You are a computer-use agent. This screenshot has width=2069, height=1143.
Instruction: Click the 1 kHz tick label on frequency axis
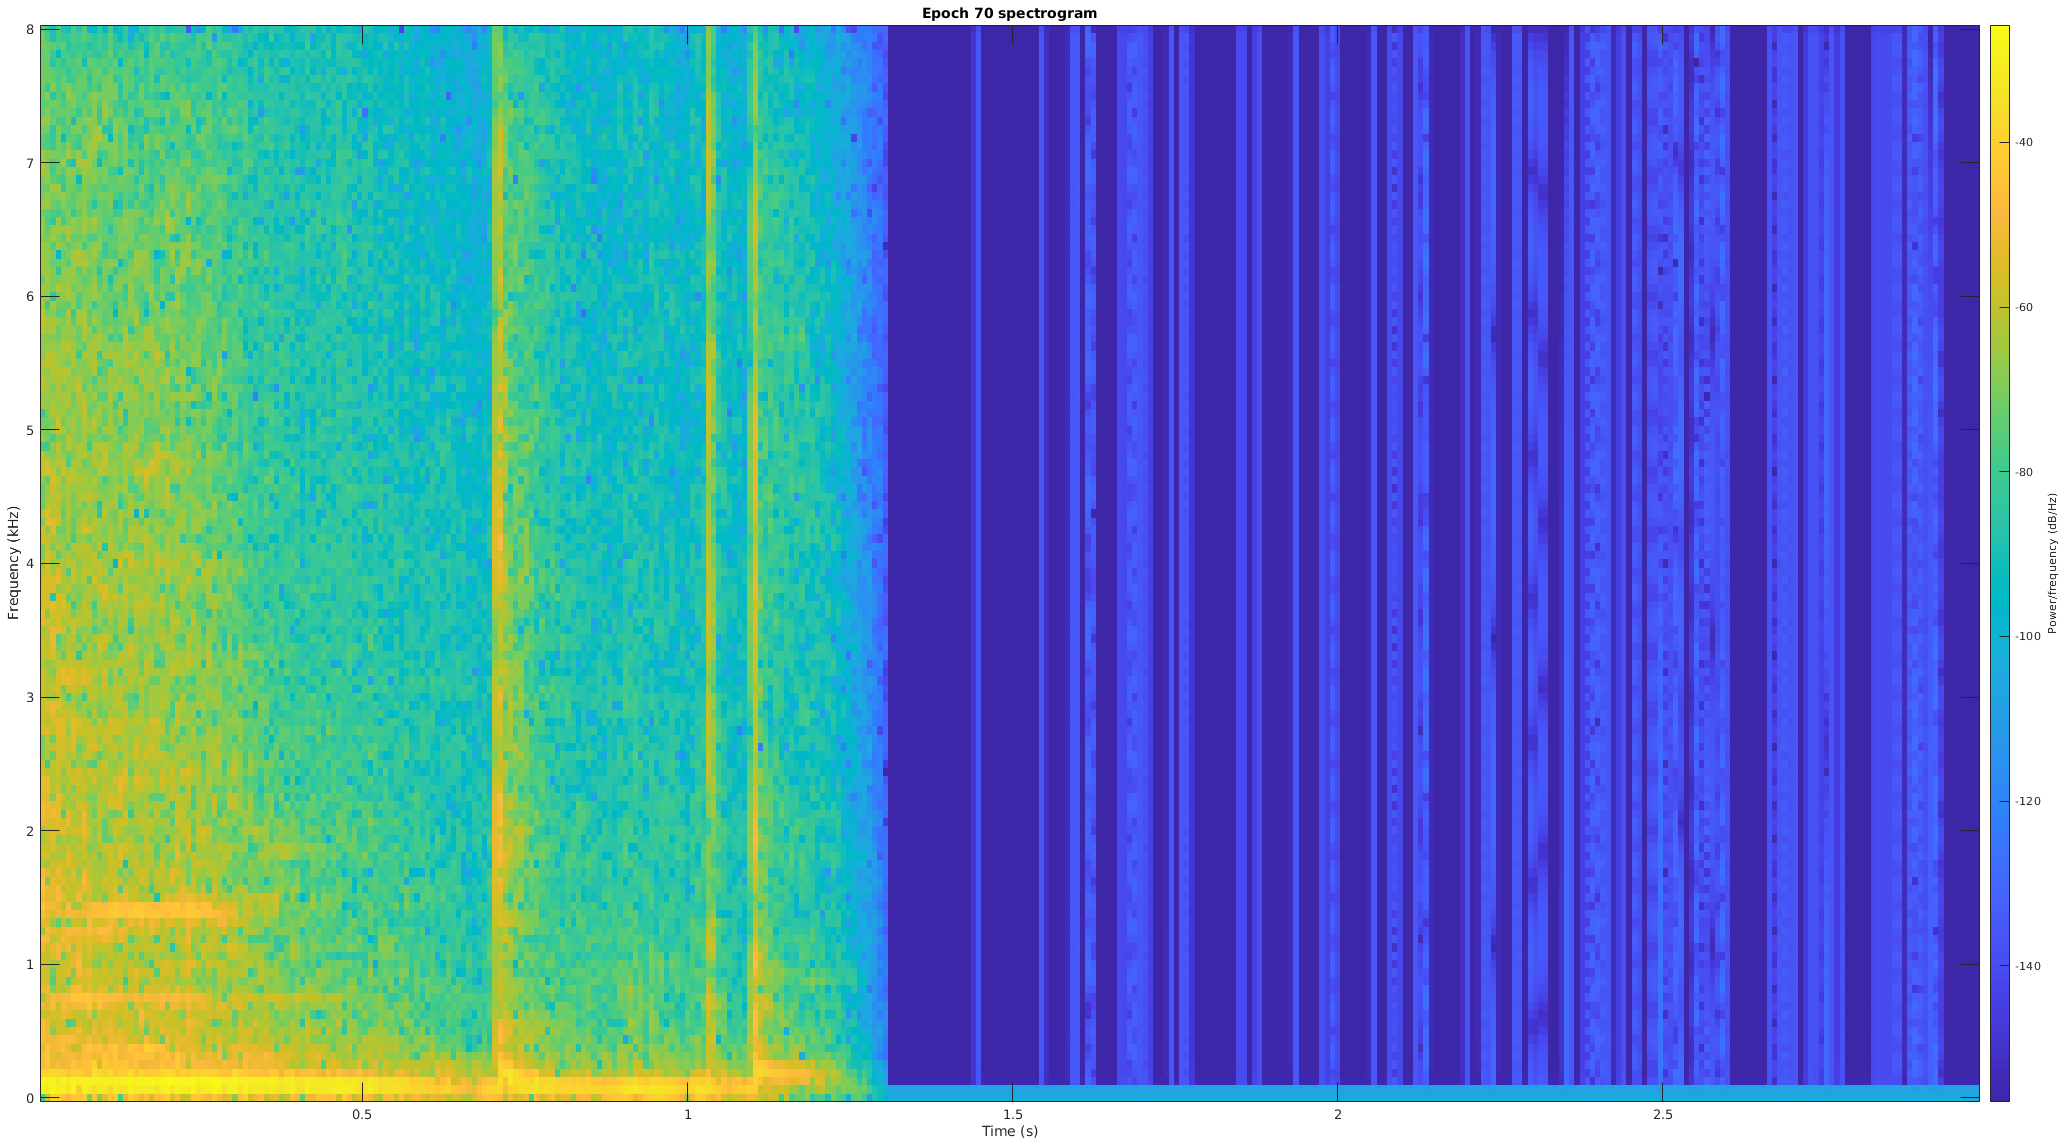coord(30,964)
